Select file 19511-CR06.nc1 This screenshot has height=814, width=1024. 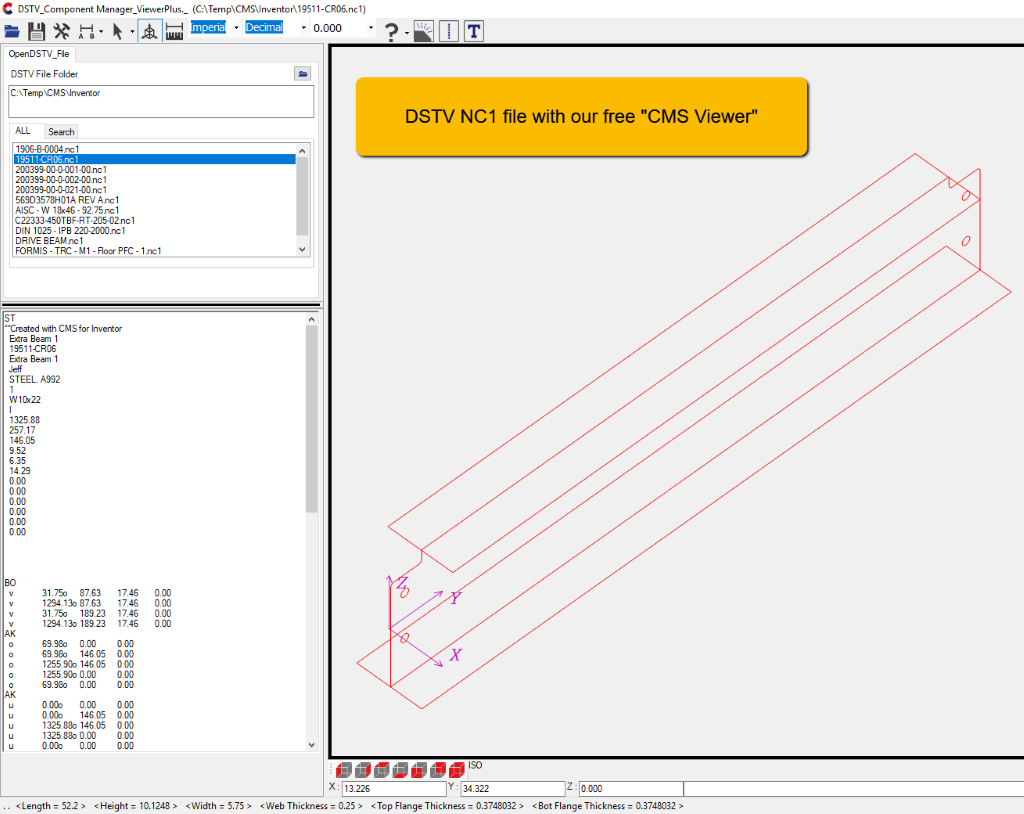(x=154, y=159)
